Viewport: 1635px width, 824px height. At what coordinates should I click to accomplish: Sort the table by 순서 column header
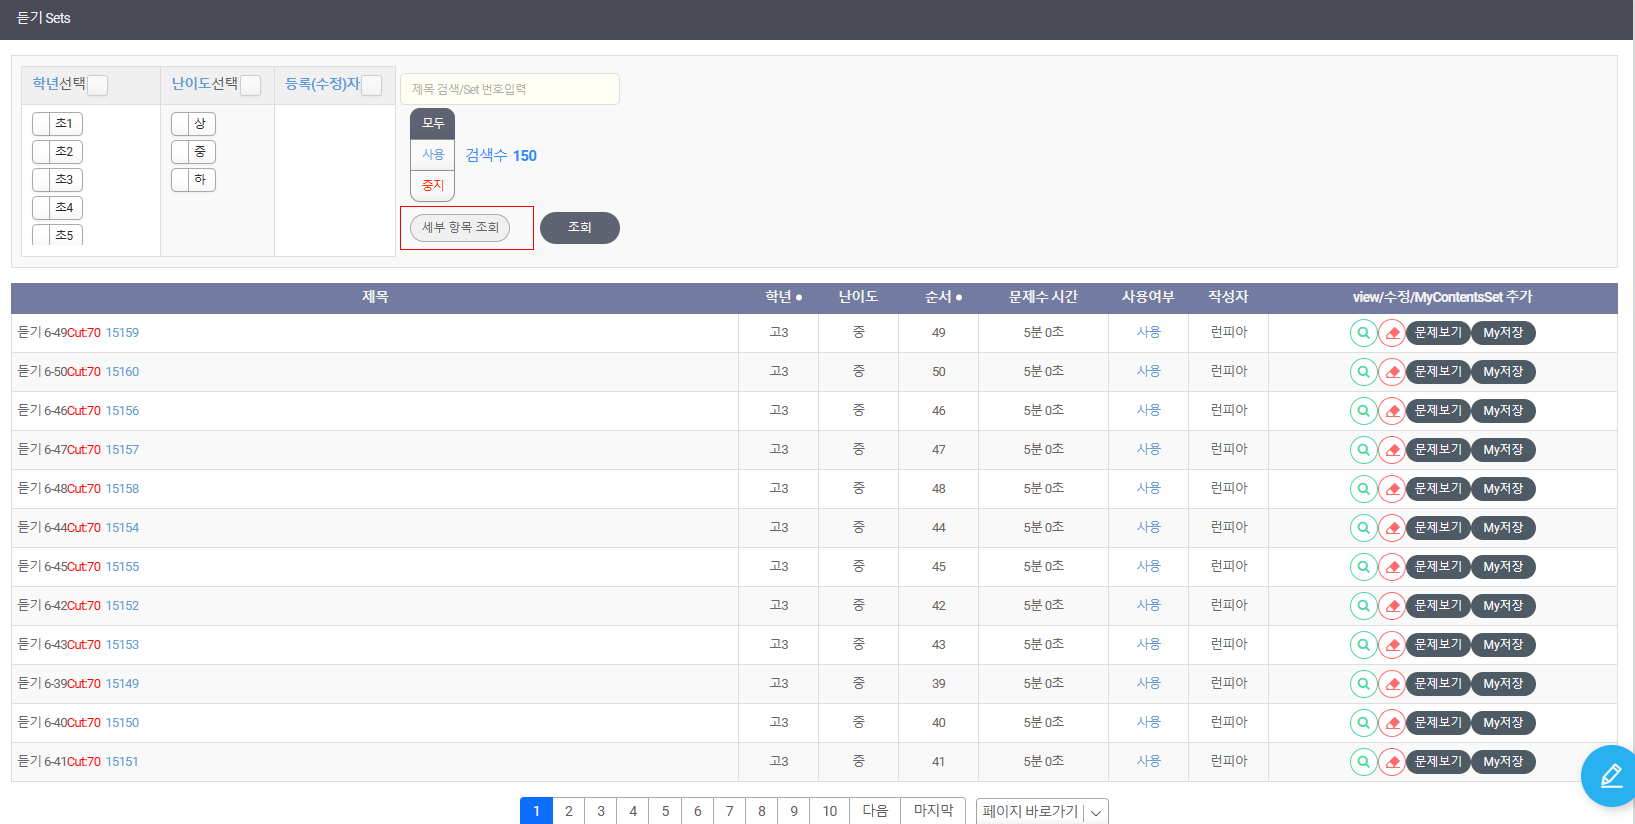pyautogui.click(x=943, y=297)
